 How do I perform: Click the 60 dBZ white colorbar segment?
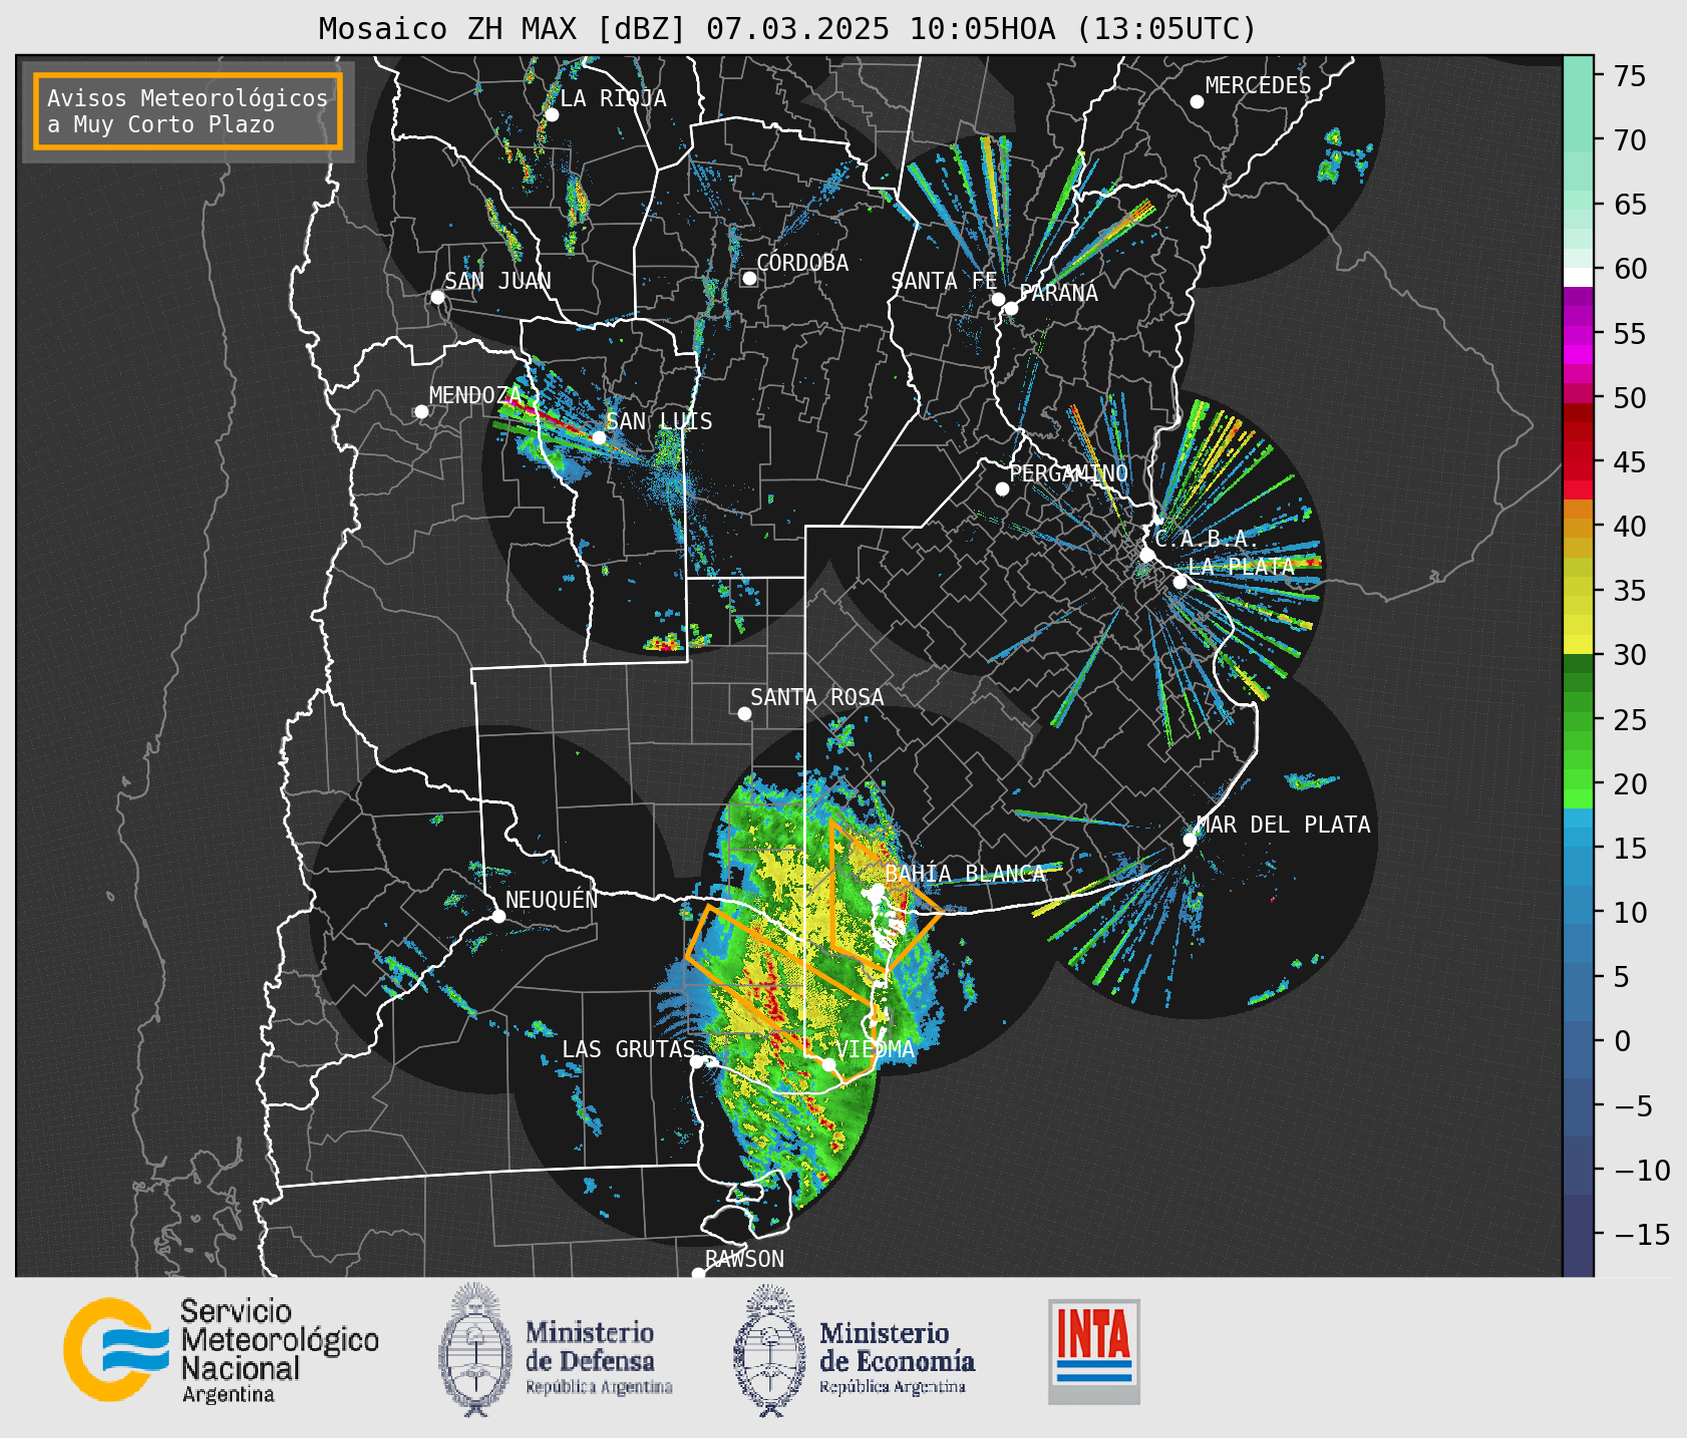(1578, 277)
